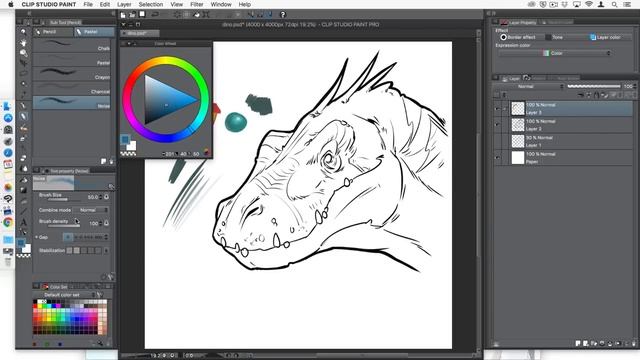Hide Layer 2 with its eye icon

497,125
